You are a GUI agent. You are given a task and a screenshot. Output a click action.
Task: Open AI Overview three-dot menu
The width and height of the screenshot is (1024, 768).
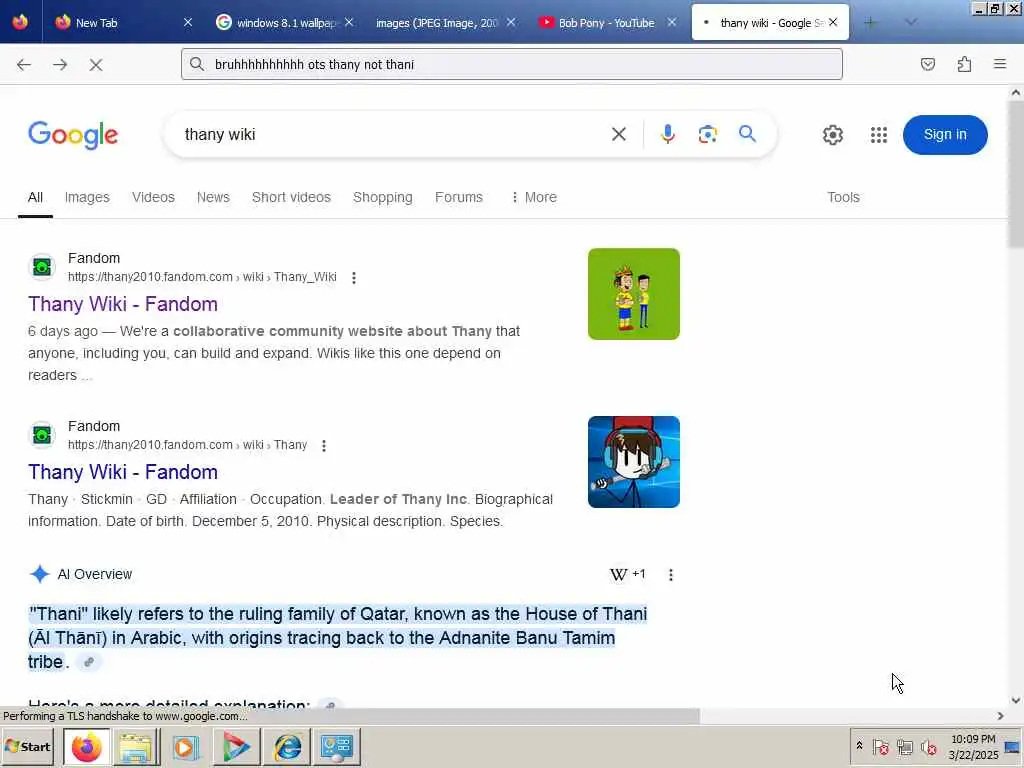point(671,575)
